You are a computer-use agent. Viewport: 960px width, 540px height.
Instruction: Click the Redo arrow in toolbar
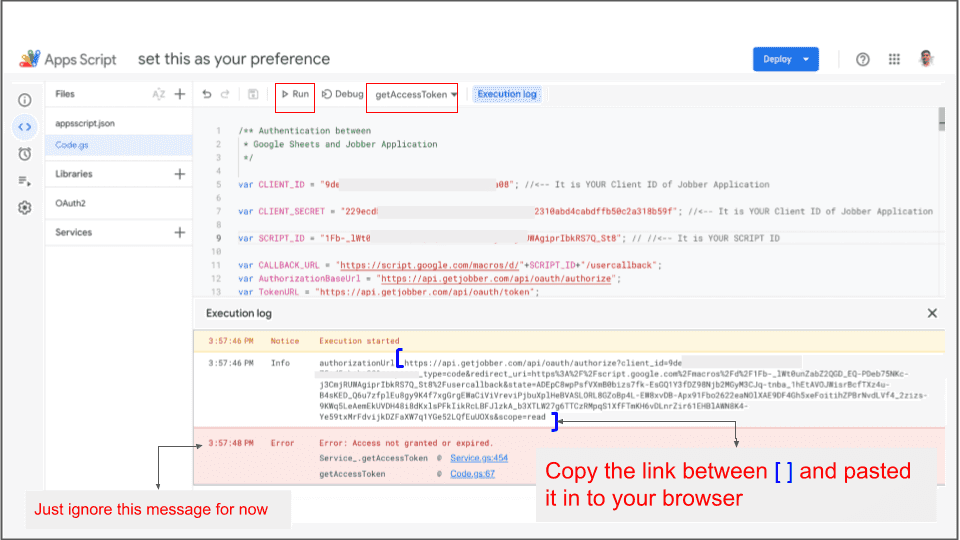click(227, 94)
